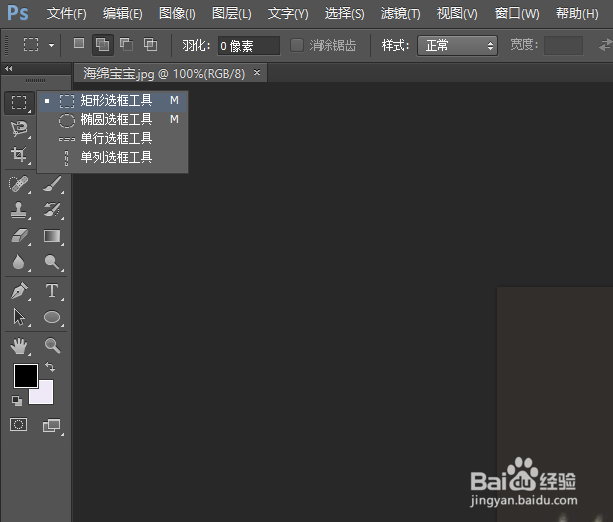The width and height of the screenshot is (613, 522).
Task: Swap width and height arrows icon
Action: 605,45
